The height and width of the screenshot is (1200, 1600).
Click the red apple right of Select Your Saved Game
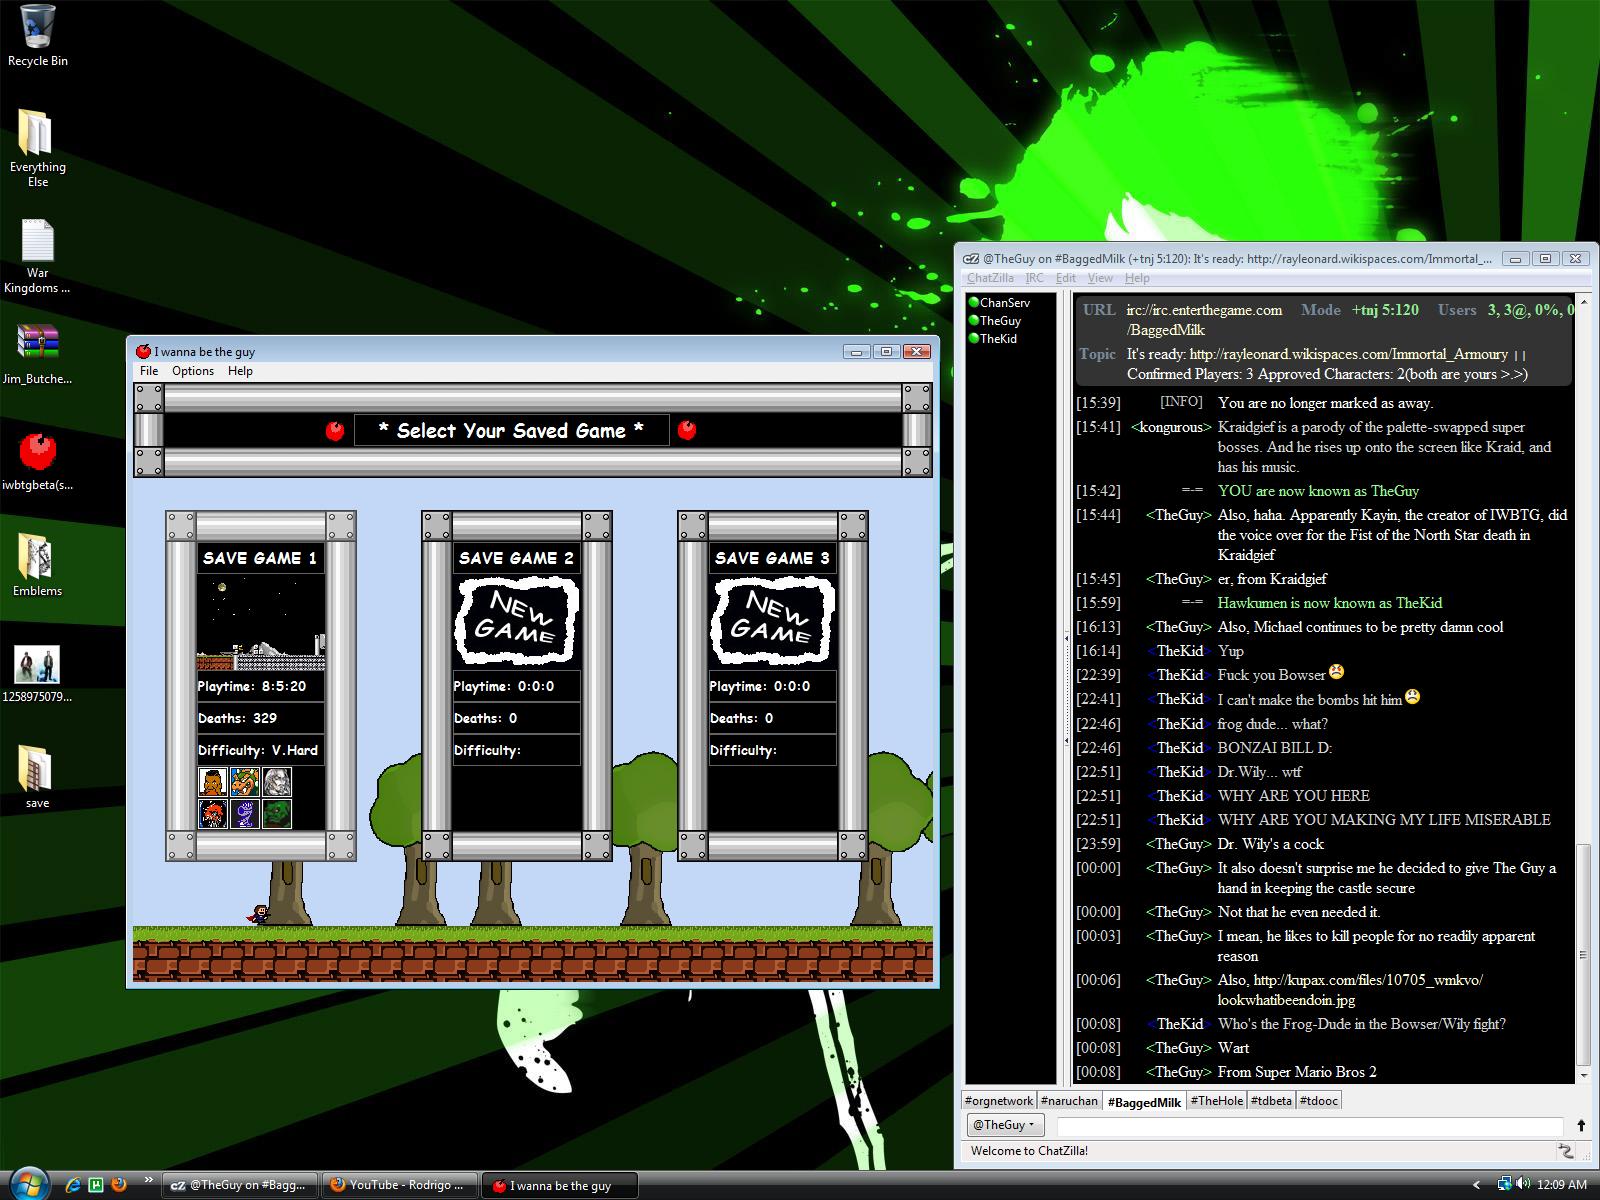687,431
